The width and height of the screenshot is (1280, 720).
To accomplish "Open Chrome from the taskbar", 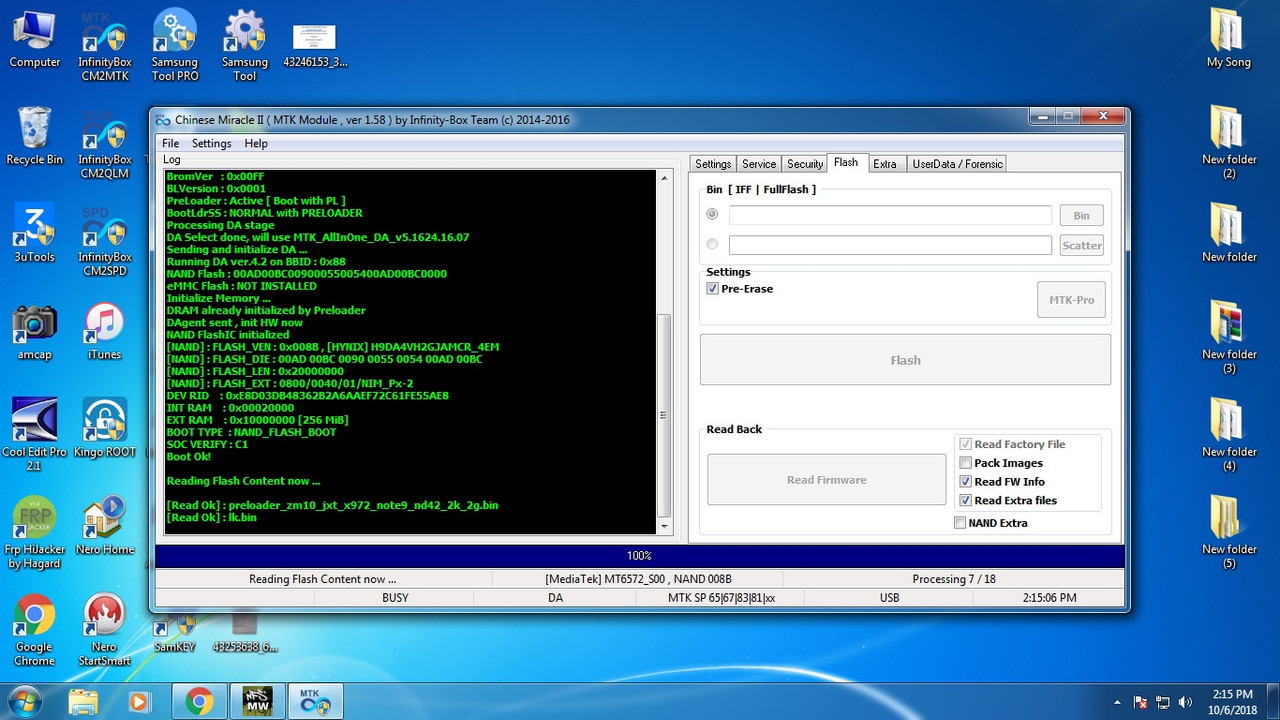I will [198, 702].
